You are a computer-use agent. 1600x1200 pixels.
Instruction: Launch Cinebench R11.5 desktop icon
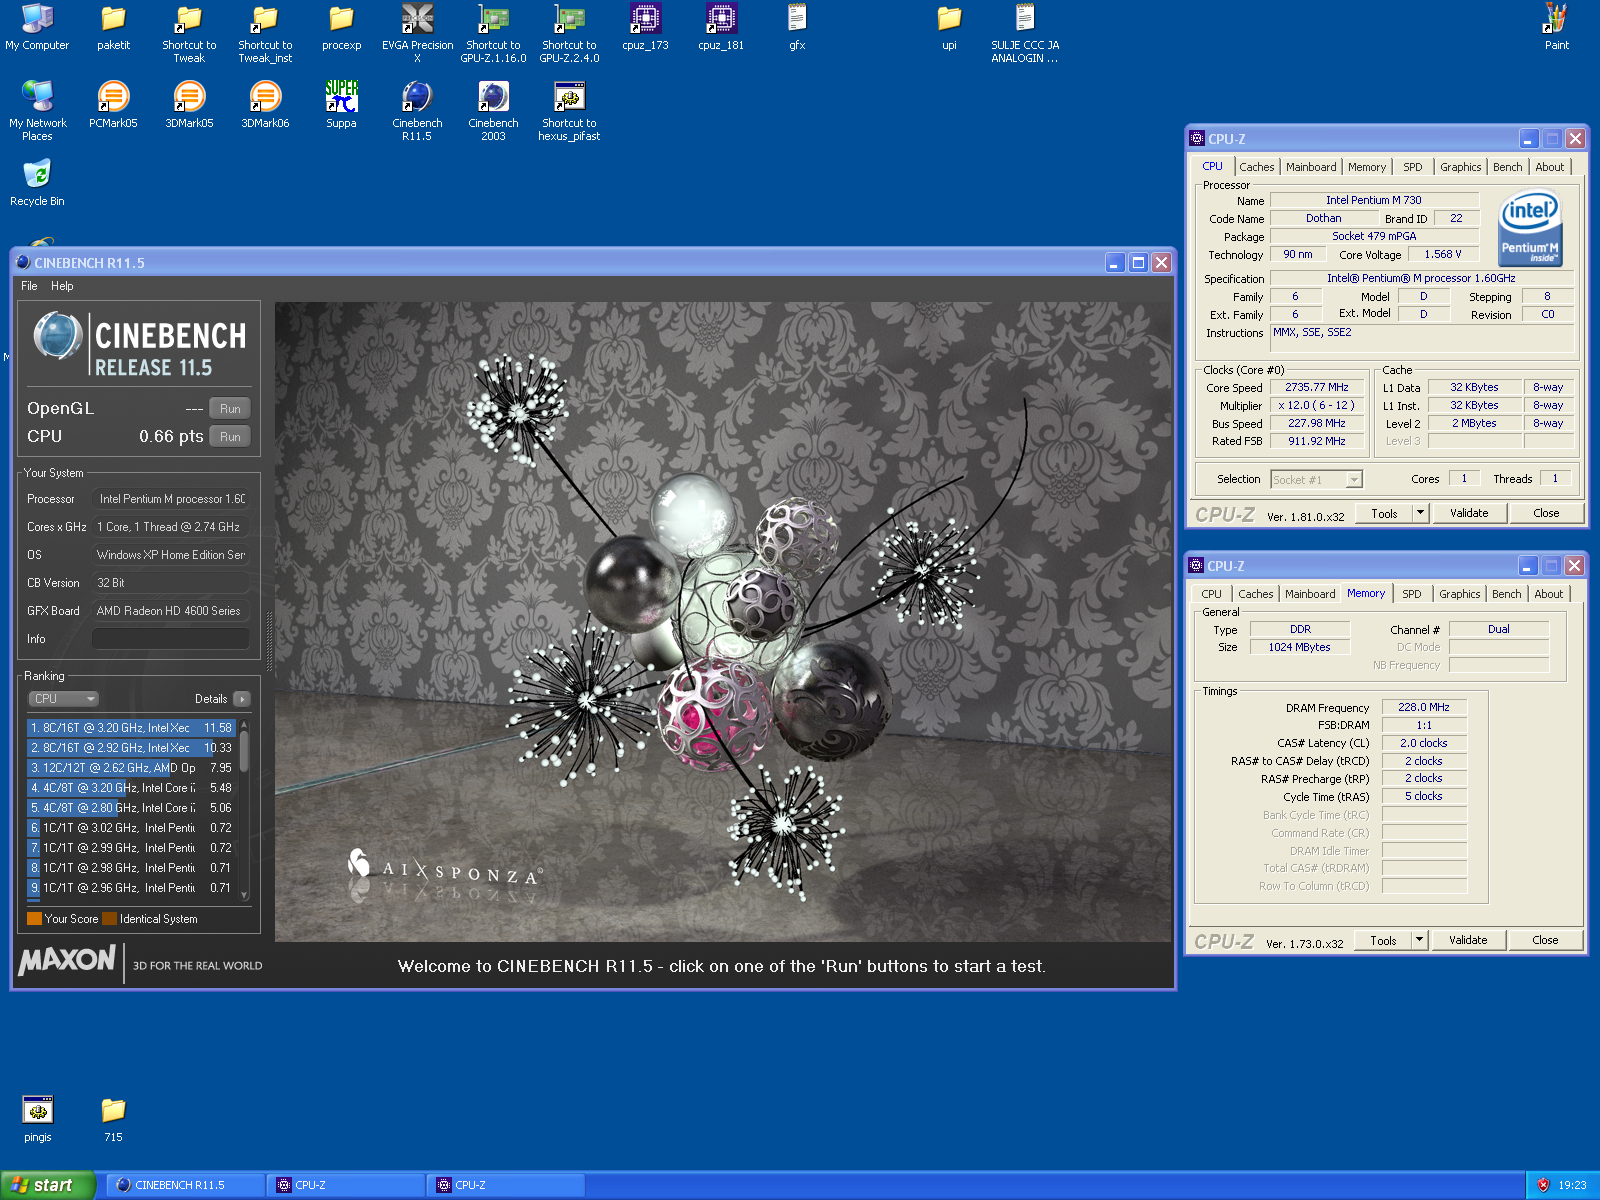pyautogui.click(x=417, y=110)
